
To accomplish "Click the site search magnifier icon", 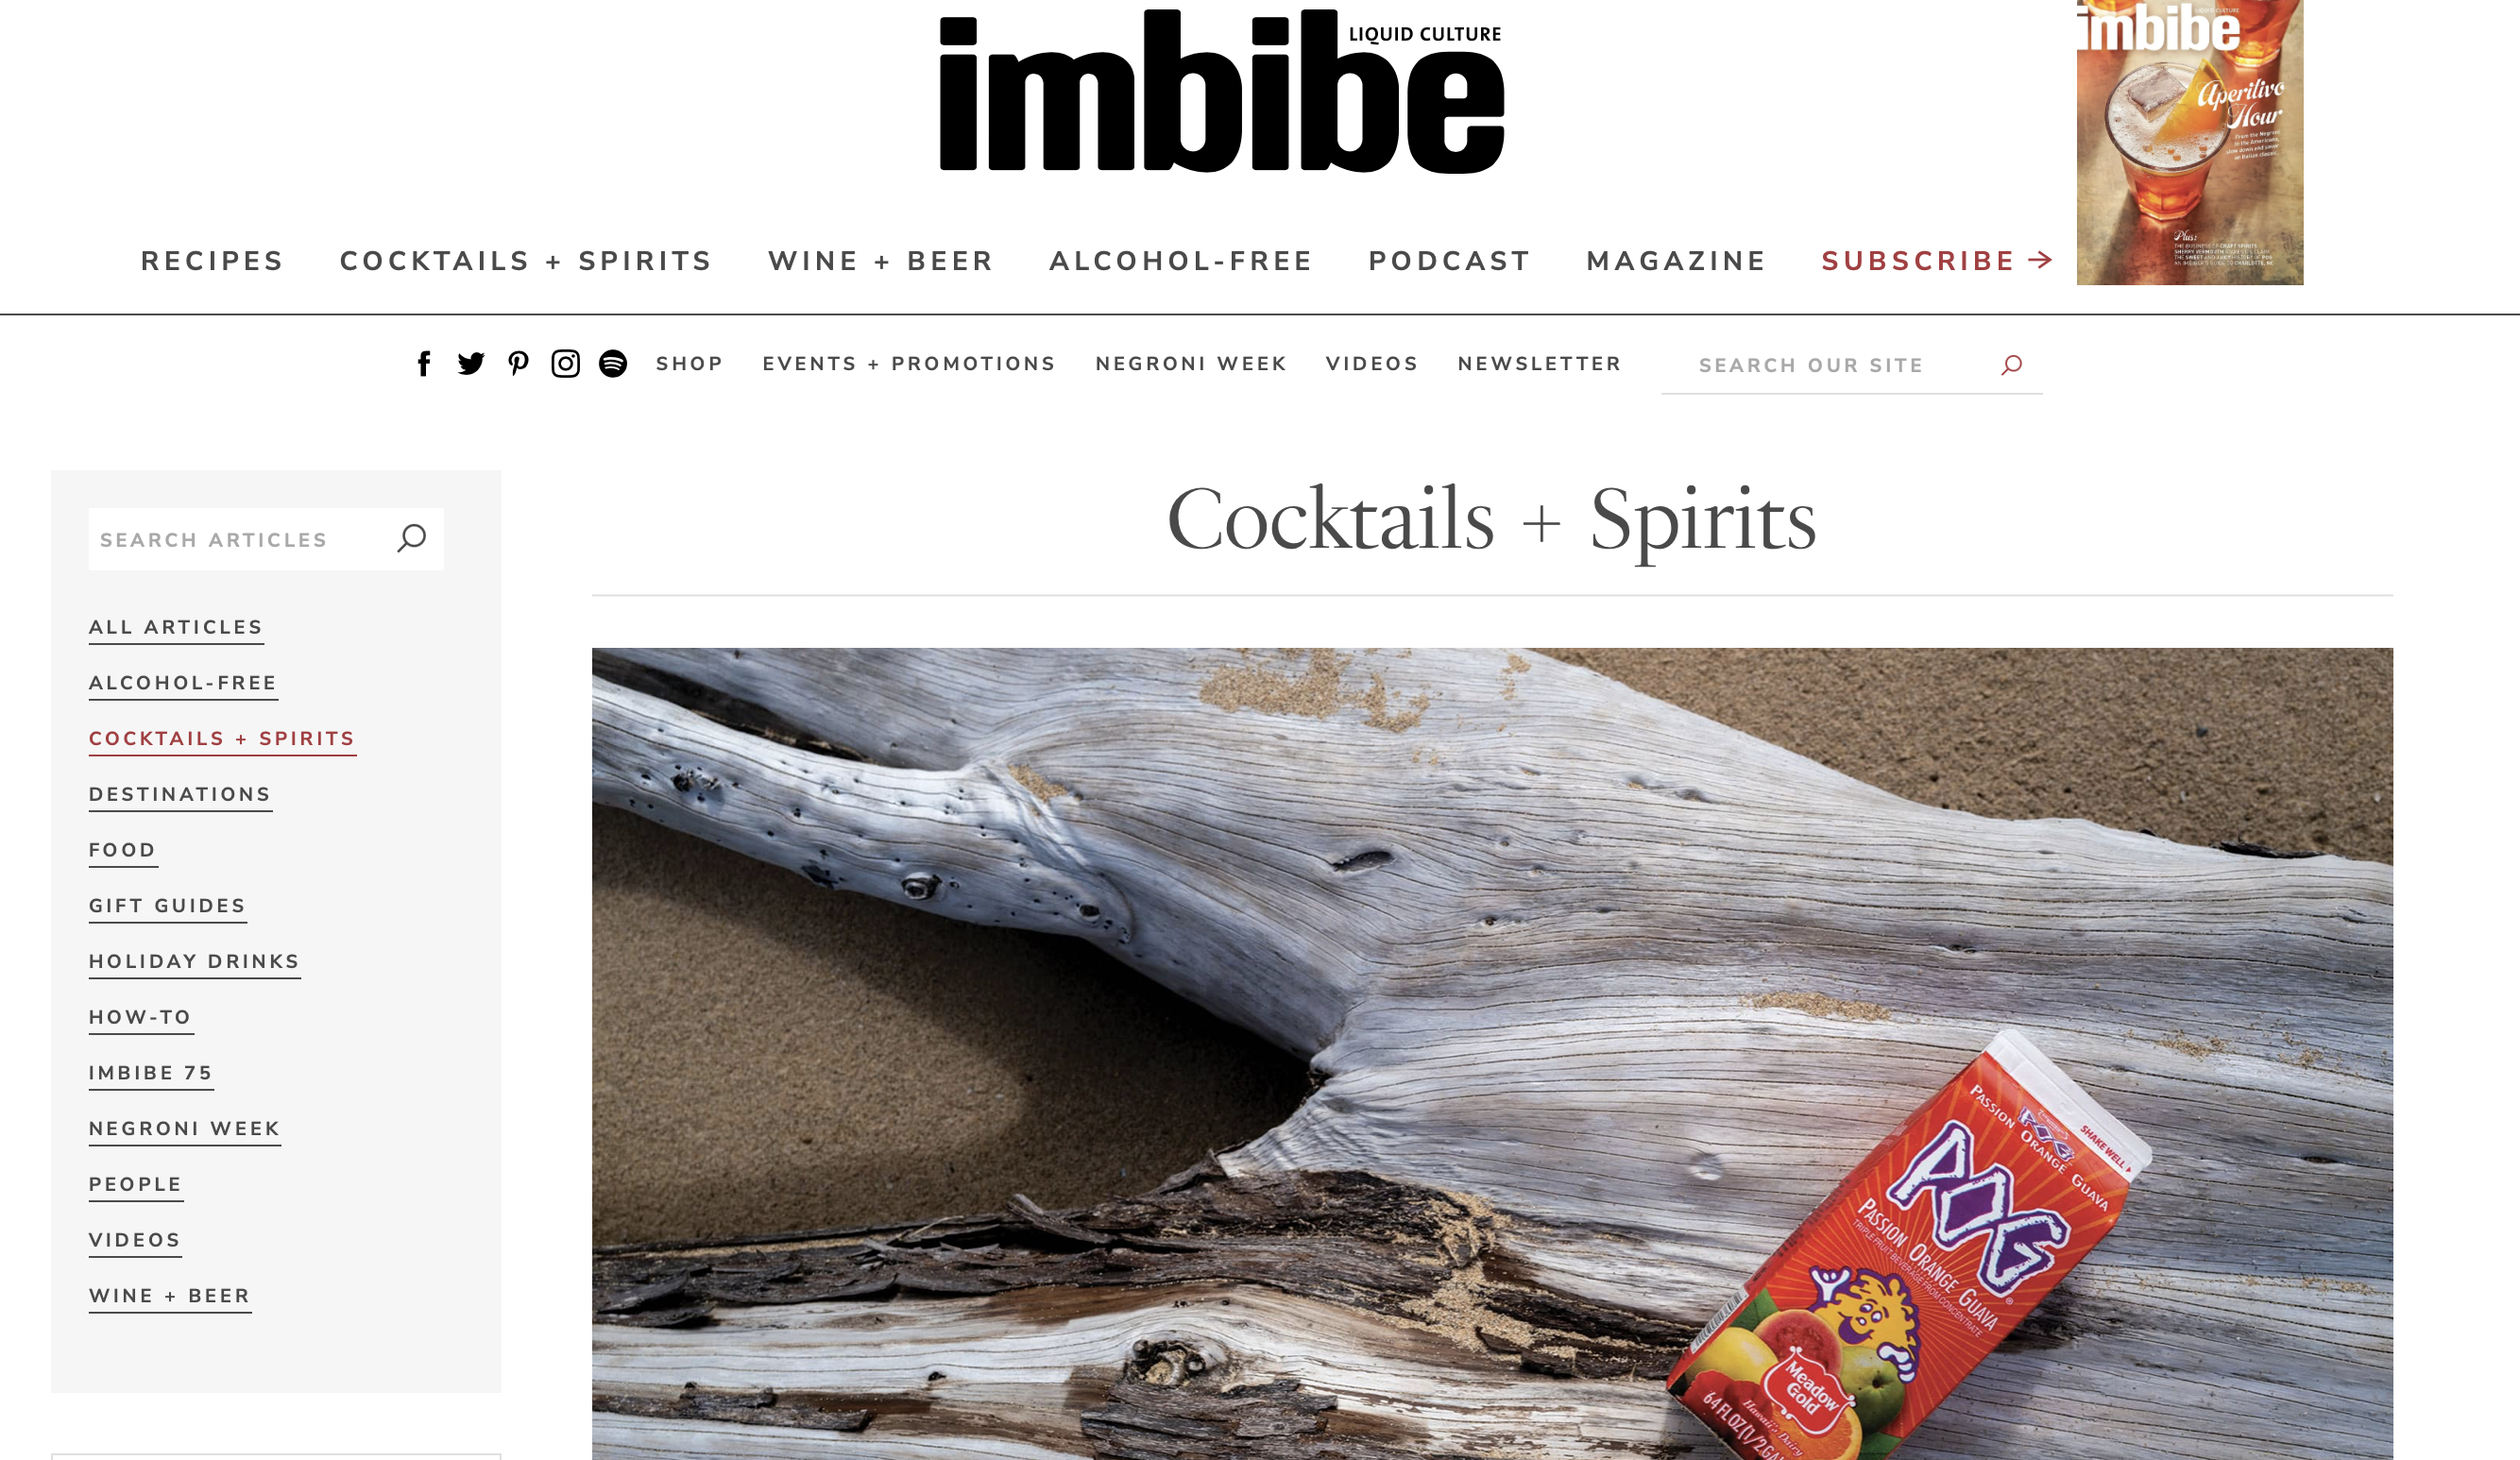I will pos(2011,365).
